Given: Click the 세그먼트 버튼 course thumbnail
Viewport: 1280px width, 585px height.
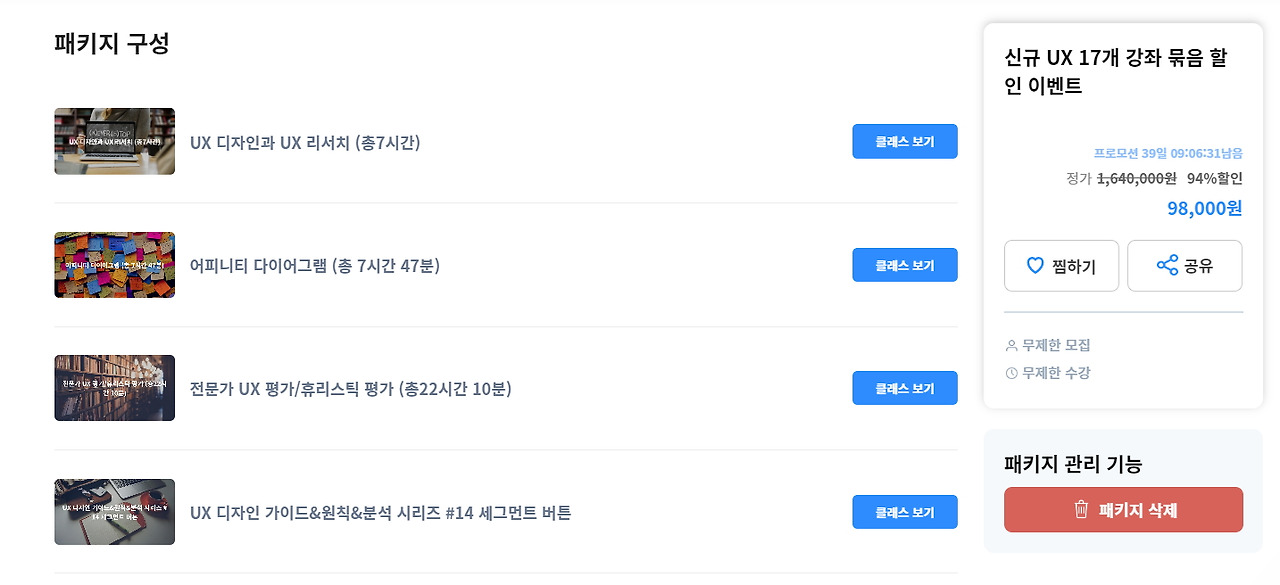Looking at the screenshot, I should (115, 512).
